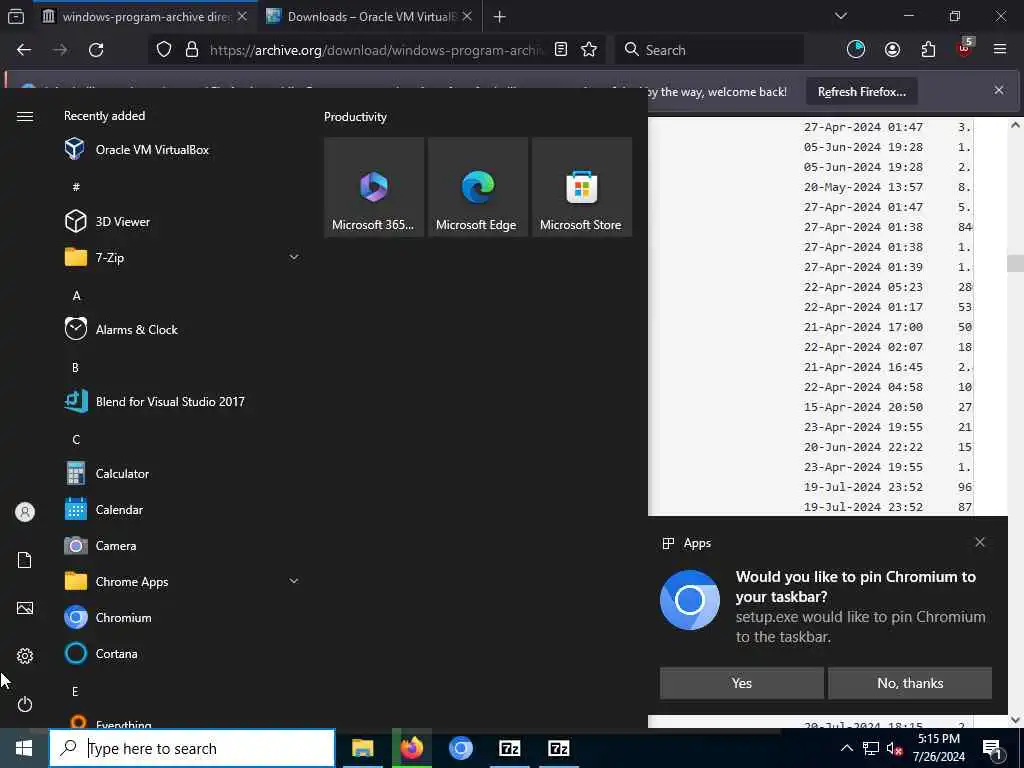Open the Power options in Start
This screenshot has height=768, width=1024.
click(x=25, y=704)
